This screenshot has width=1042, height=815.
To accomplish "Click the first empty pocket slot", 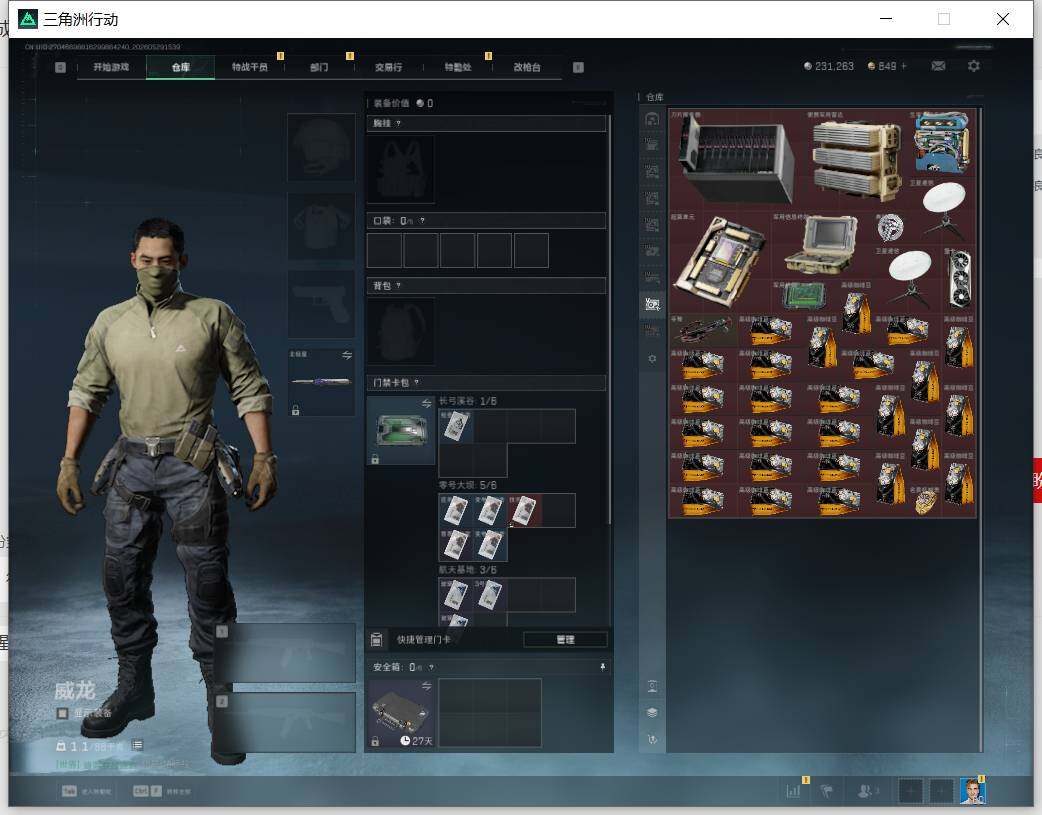I will tap(384, 251).
